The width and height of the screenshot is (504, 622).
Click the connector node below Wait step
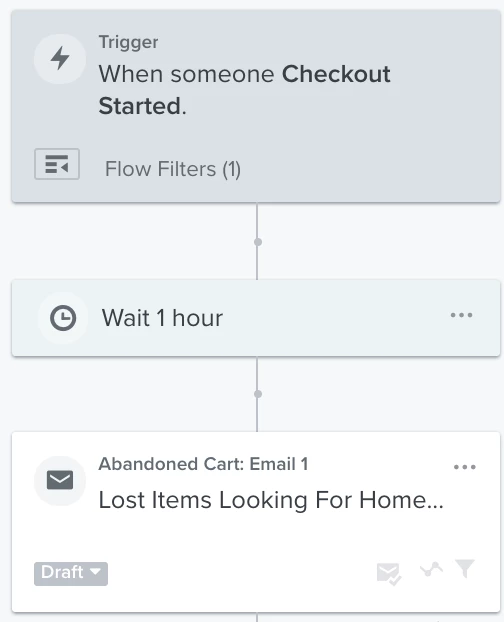pos(257,394)
